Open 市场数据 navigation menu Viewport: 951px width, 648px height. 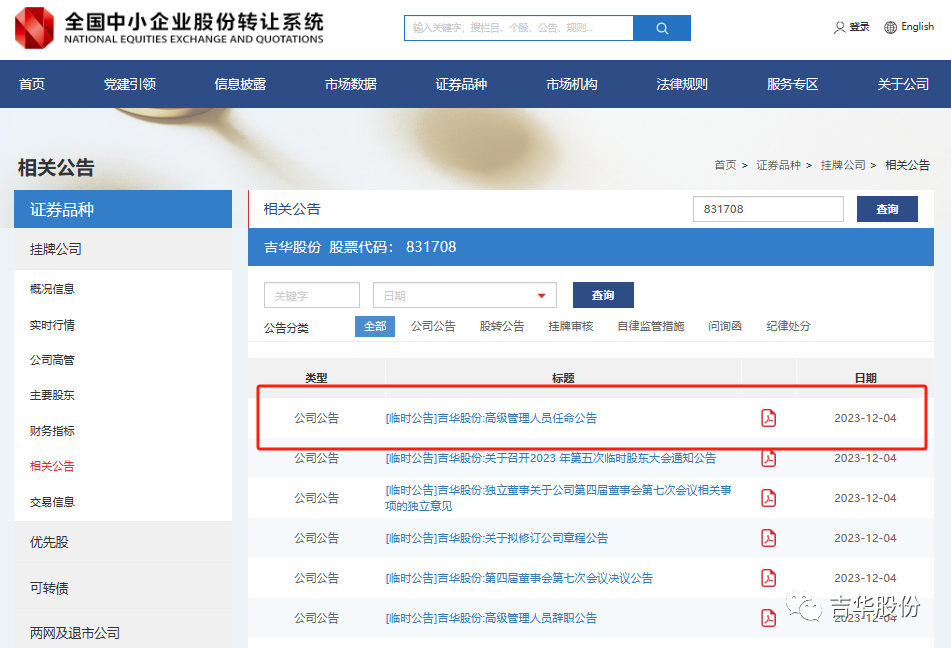pos(351,84)
